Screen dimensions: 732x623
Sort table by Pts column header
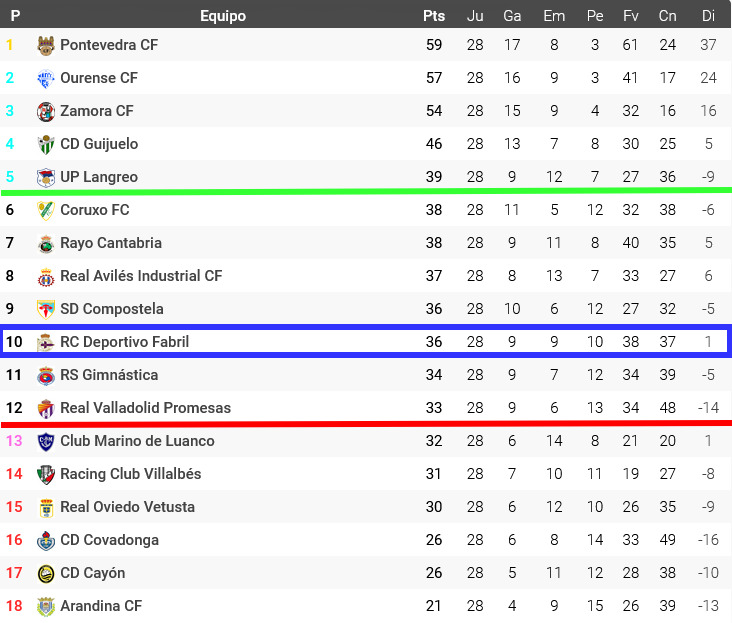tap(433, 16)
